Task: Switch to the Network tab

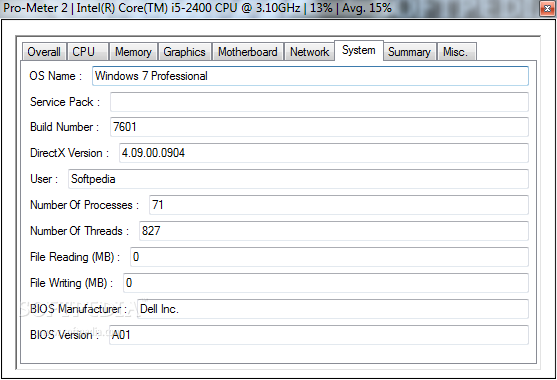Action: point(309,52)
